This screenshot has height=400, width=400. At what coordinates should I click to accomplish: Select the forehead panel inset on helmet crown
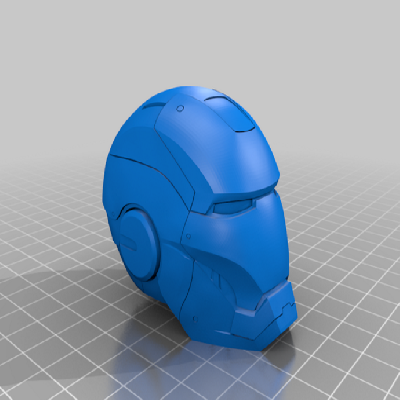pyautogui.click(x=230, y=113)
